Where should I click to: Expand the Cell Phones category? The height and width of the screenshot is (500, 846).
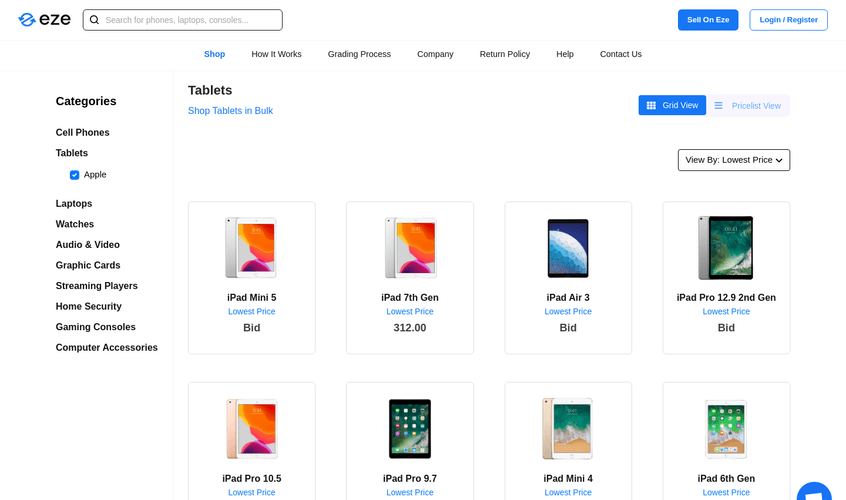click(x=83, y=133)
